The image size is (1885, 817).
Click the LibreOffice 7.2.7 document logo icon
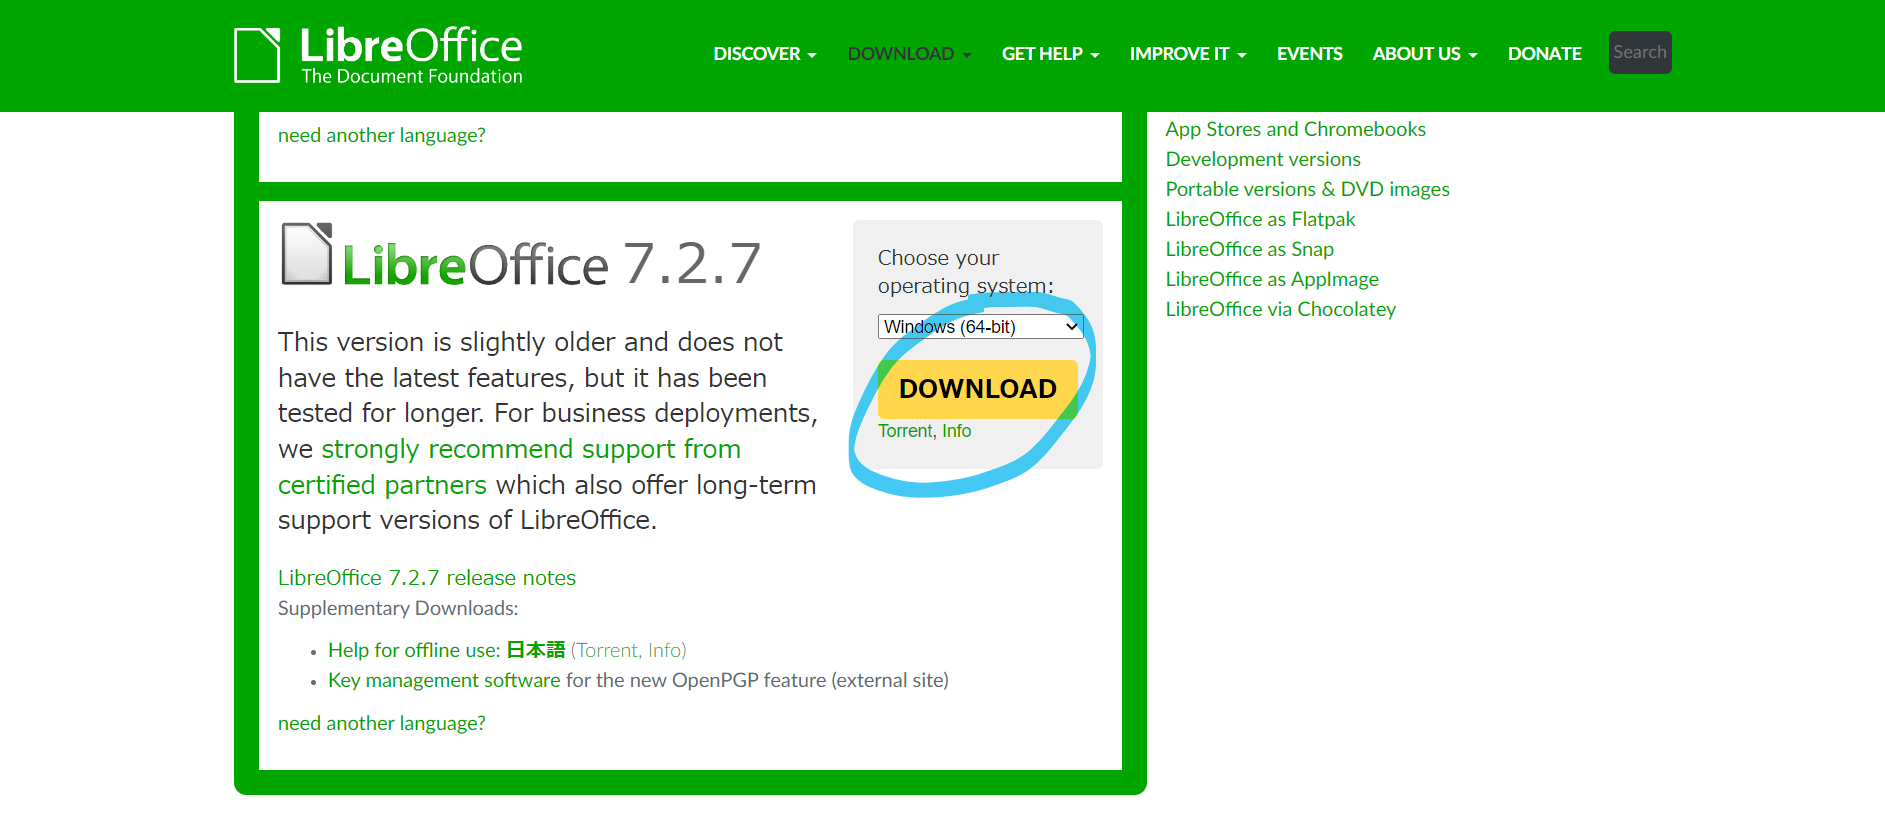[x=307, y=254]
